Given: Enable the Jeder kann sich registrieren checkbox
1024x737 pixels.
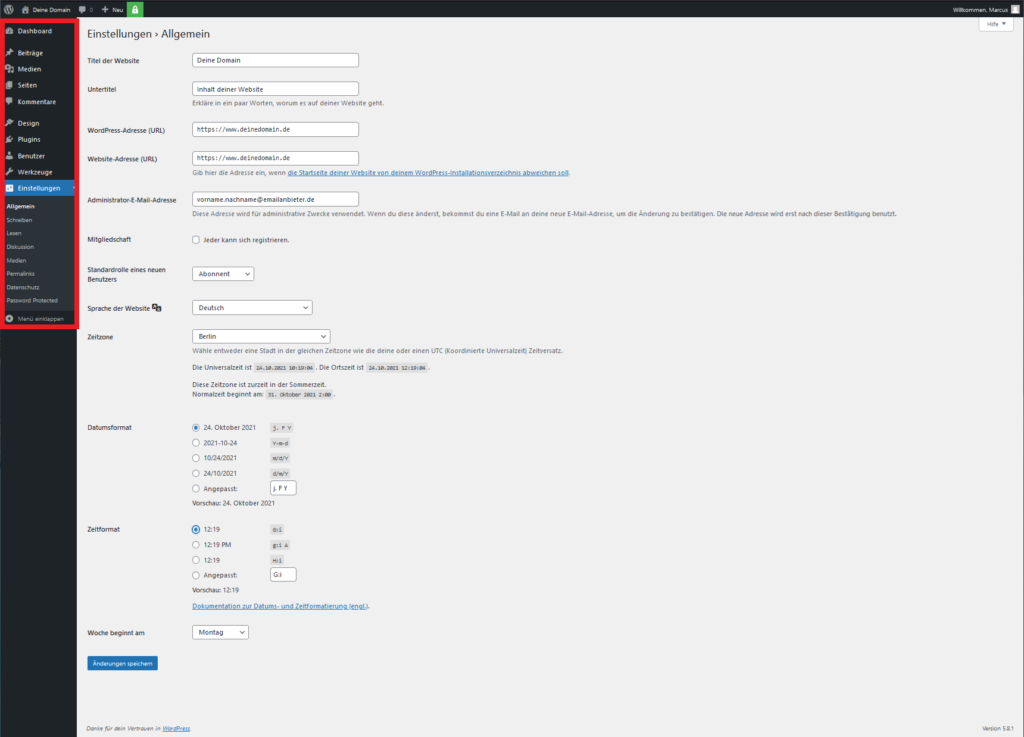Looking at the screenshot, I should (196, 240).
